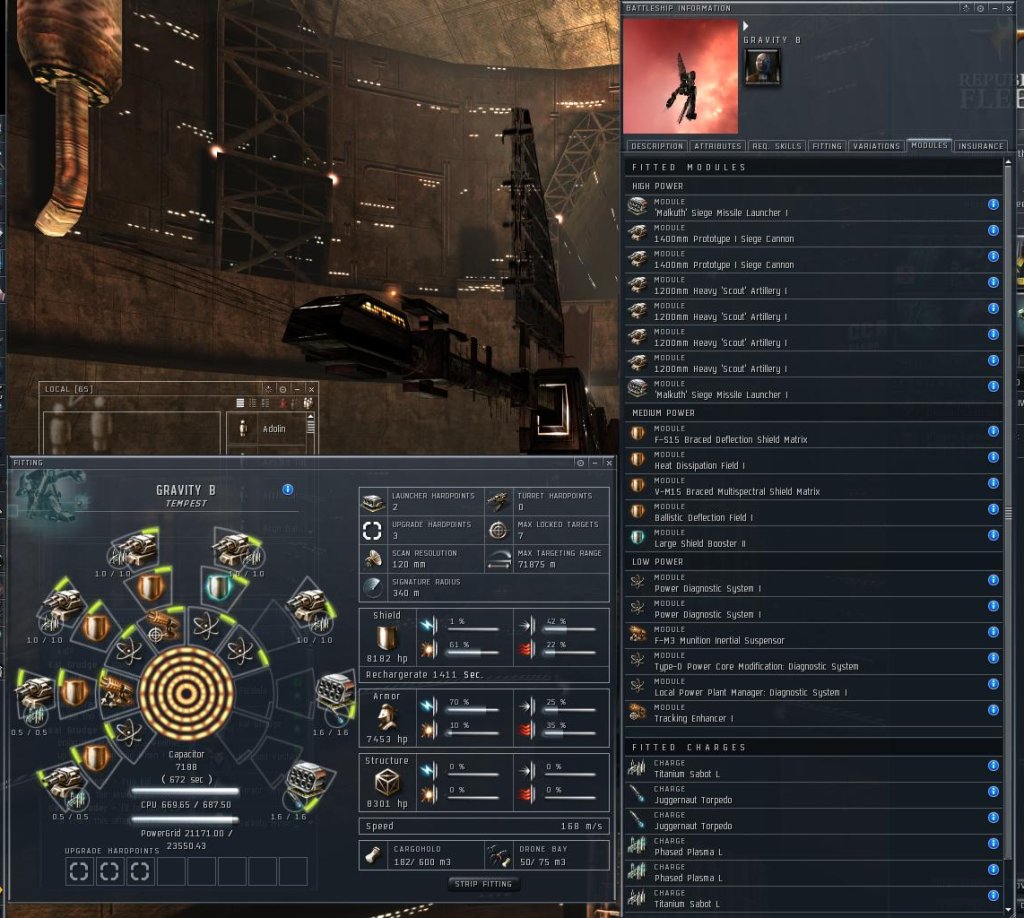Toggle pin on the Local window
Screen dimensions: 1024x918
point(283,389)
